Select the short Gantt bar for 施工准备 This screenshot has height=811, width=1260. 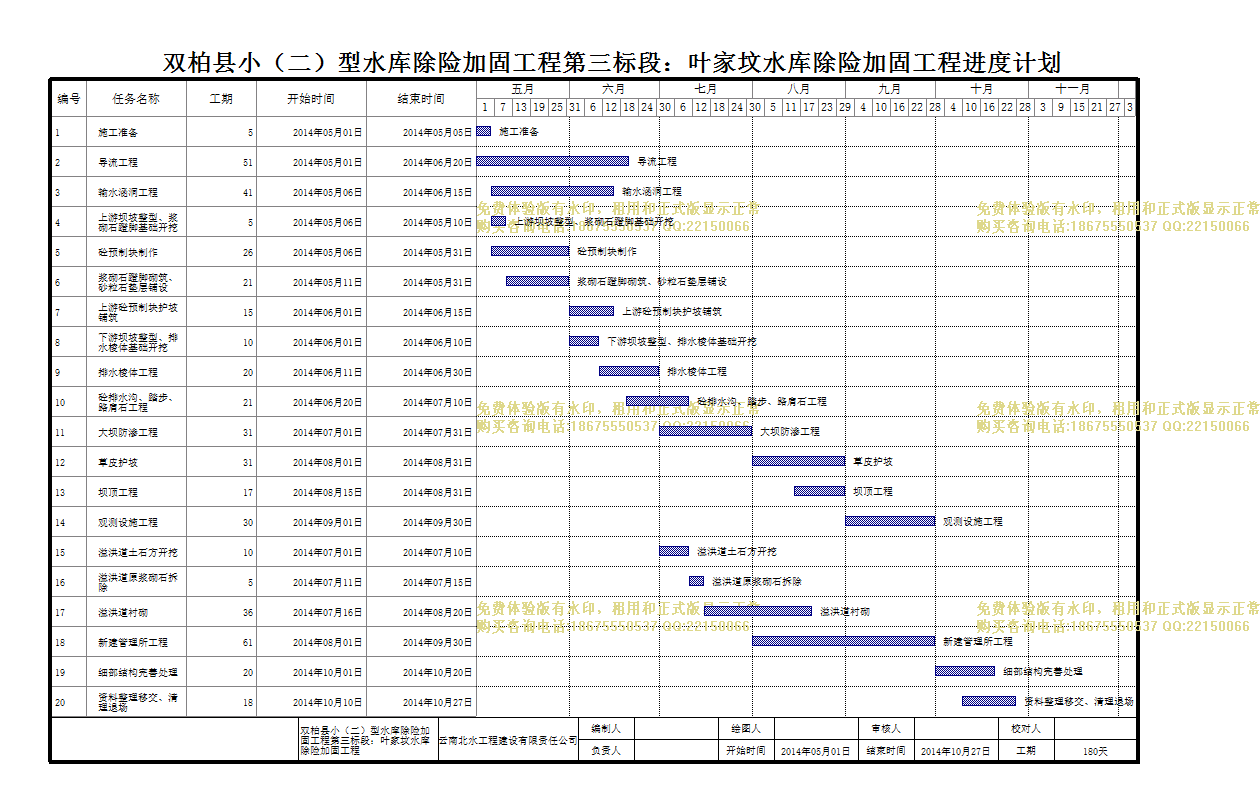coord(484,131)
